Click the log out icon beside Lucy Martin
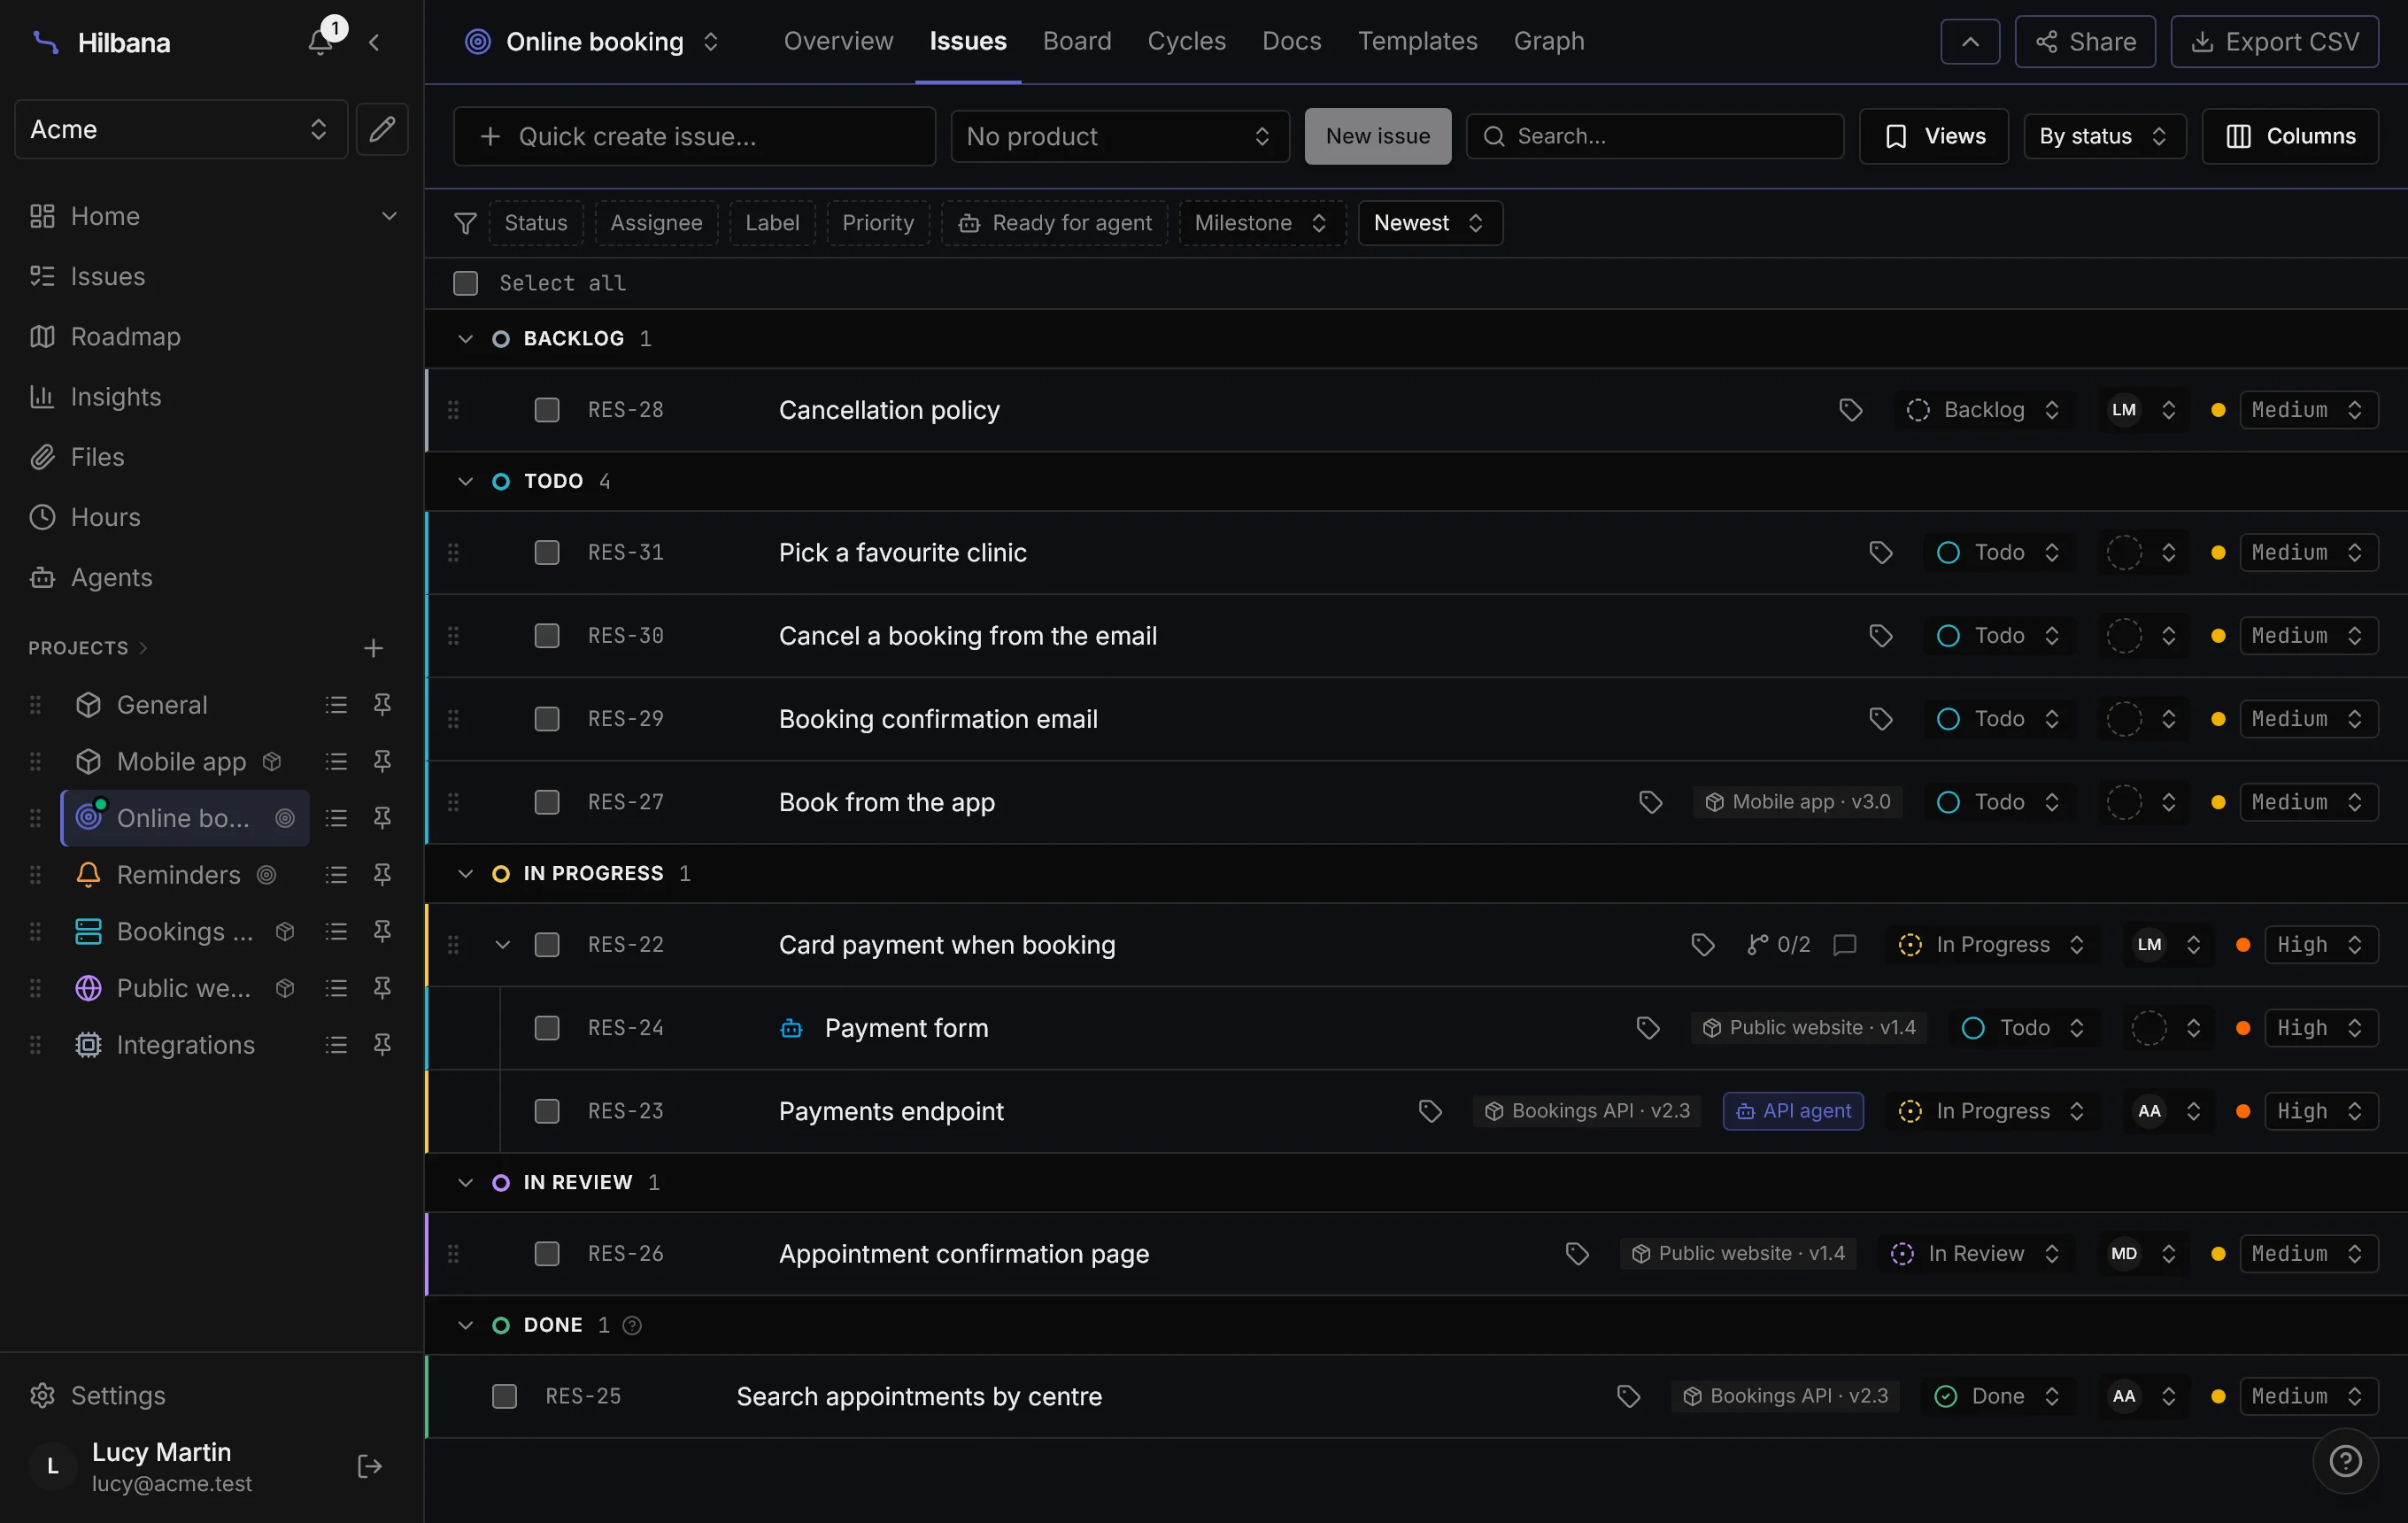 [369, 1466]
